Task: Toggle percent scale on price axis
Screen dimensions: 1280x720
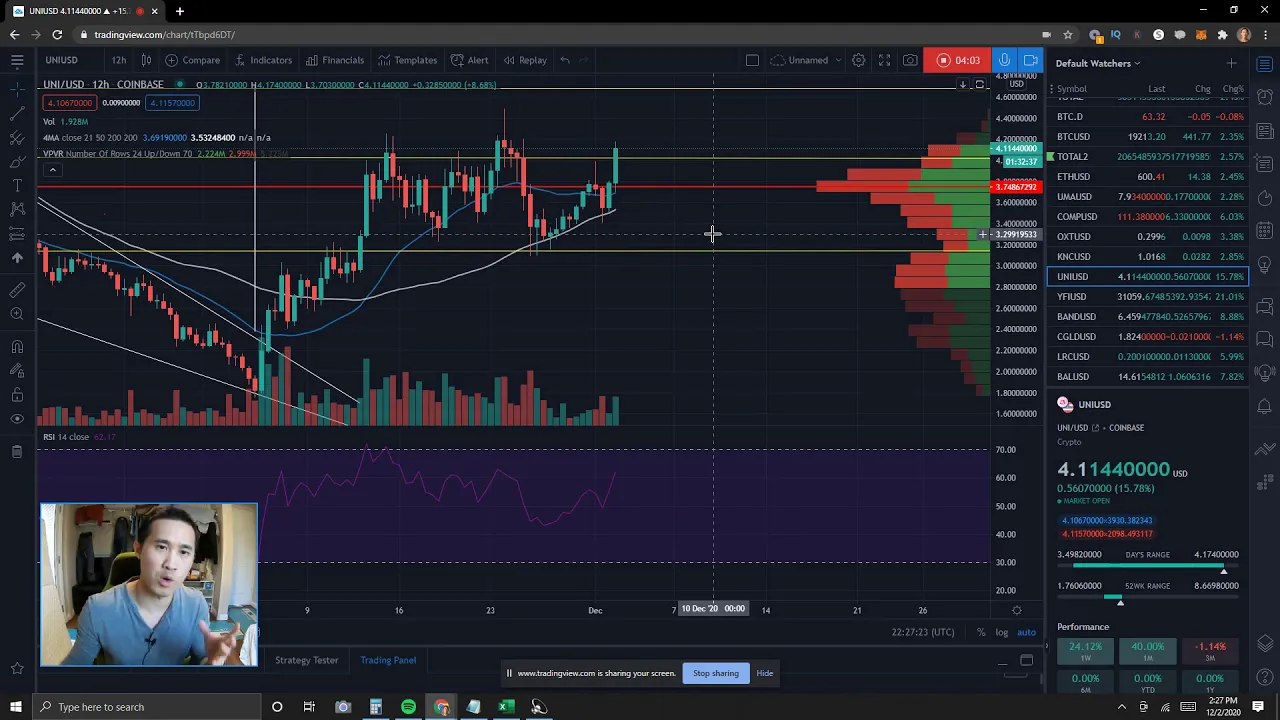Action: click(981, 632)
